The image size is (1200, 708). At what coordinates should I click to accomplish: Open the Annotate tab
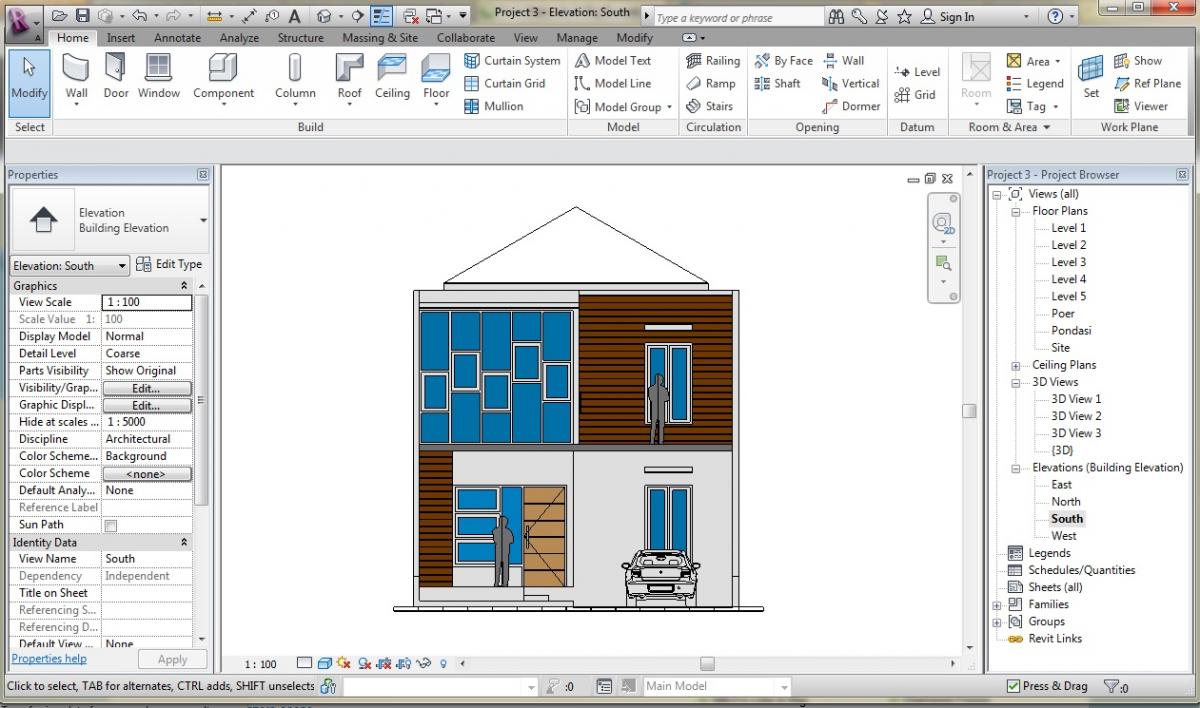point(177,37)
